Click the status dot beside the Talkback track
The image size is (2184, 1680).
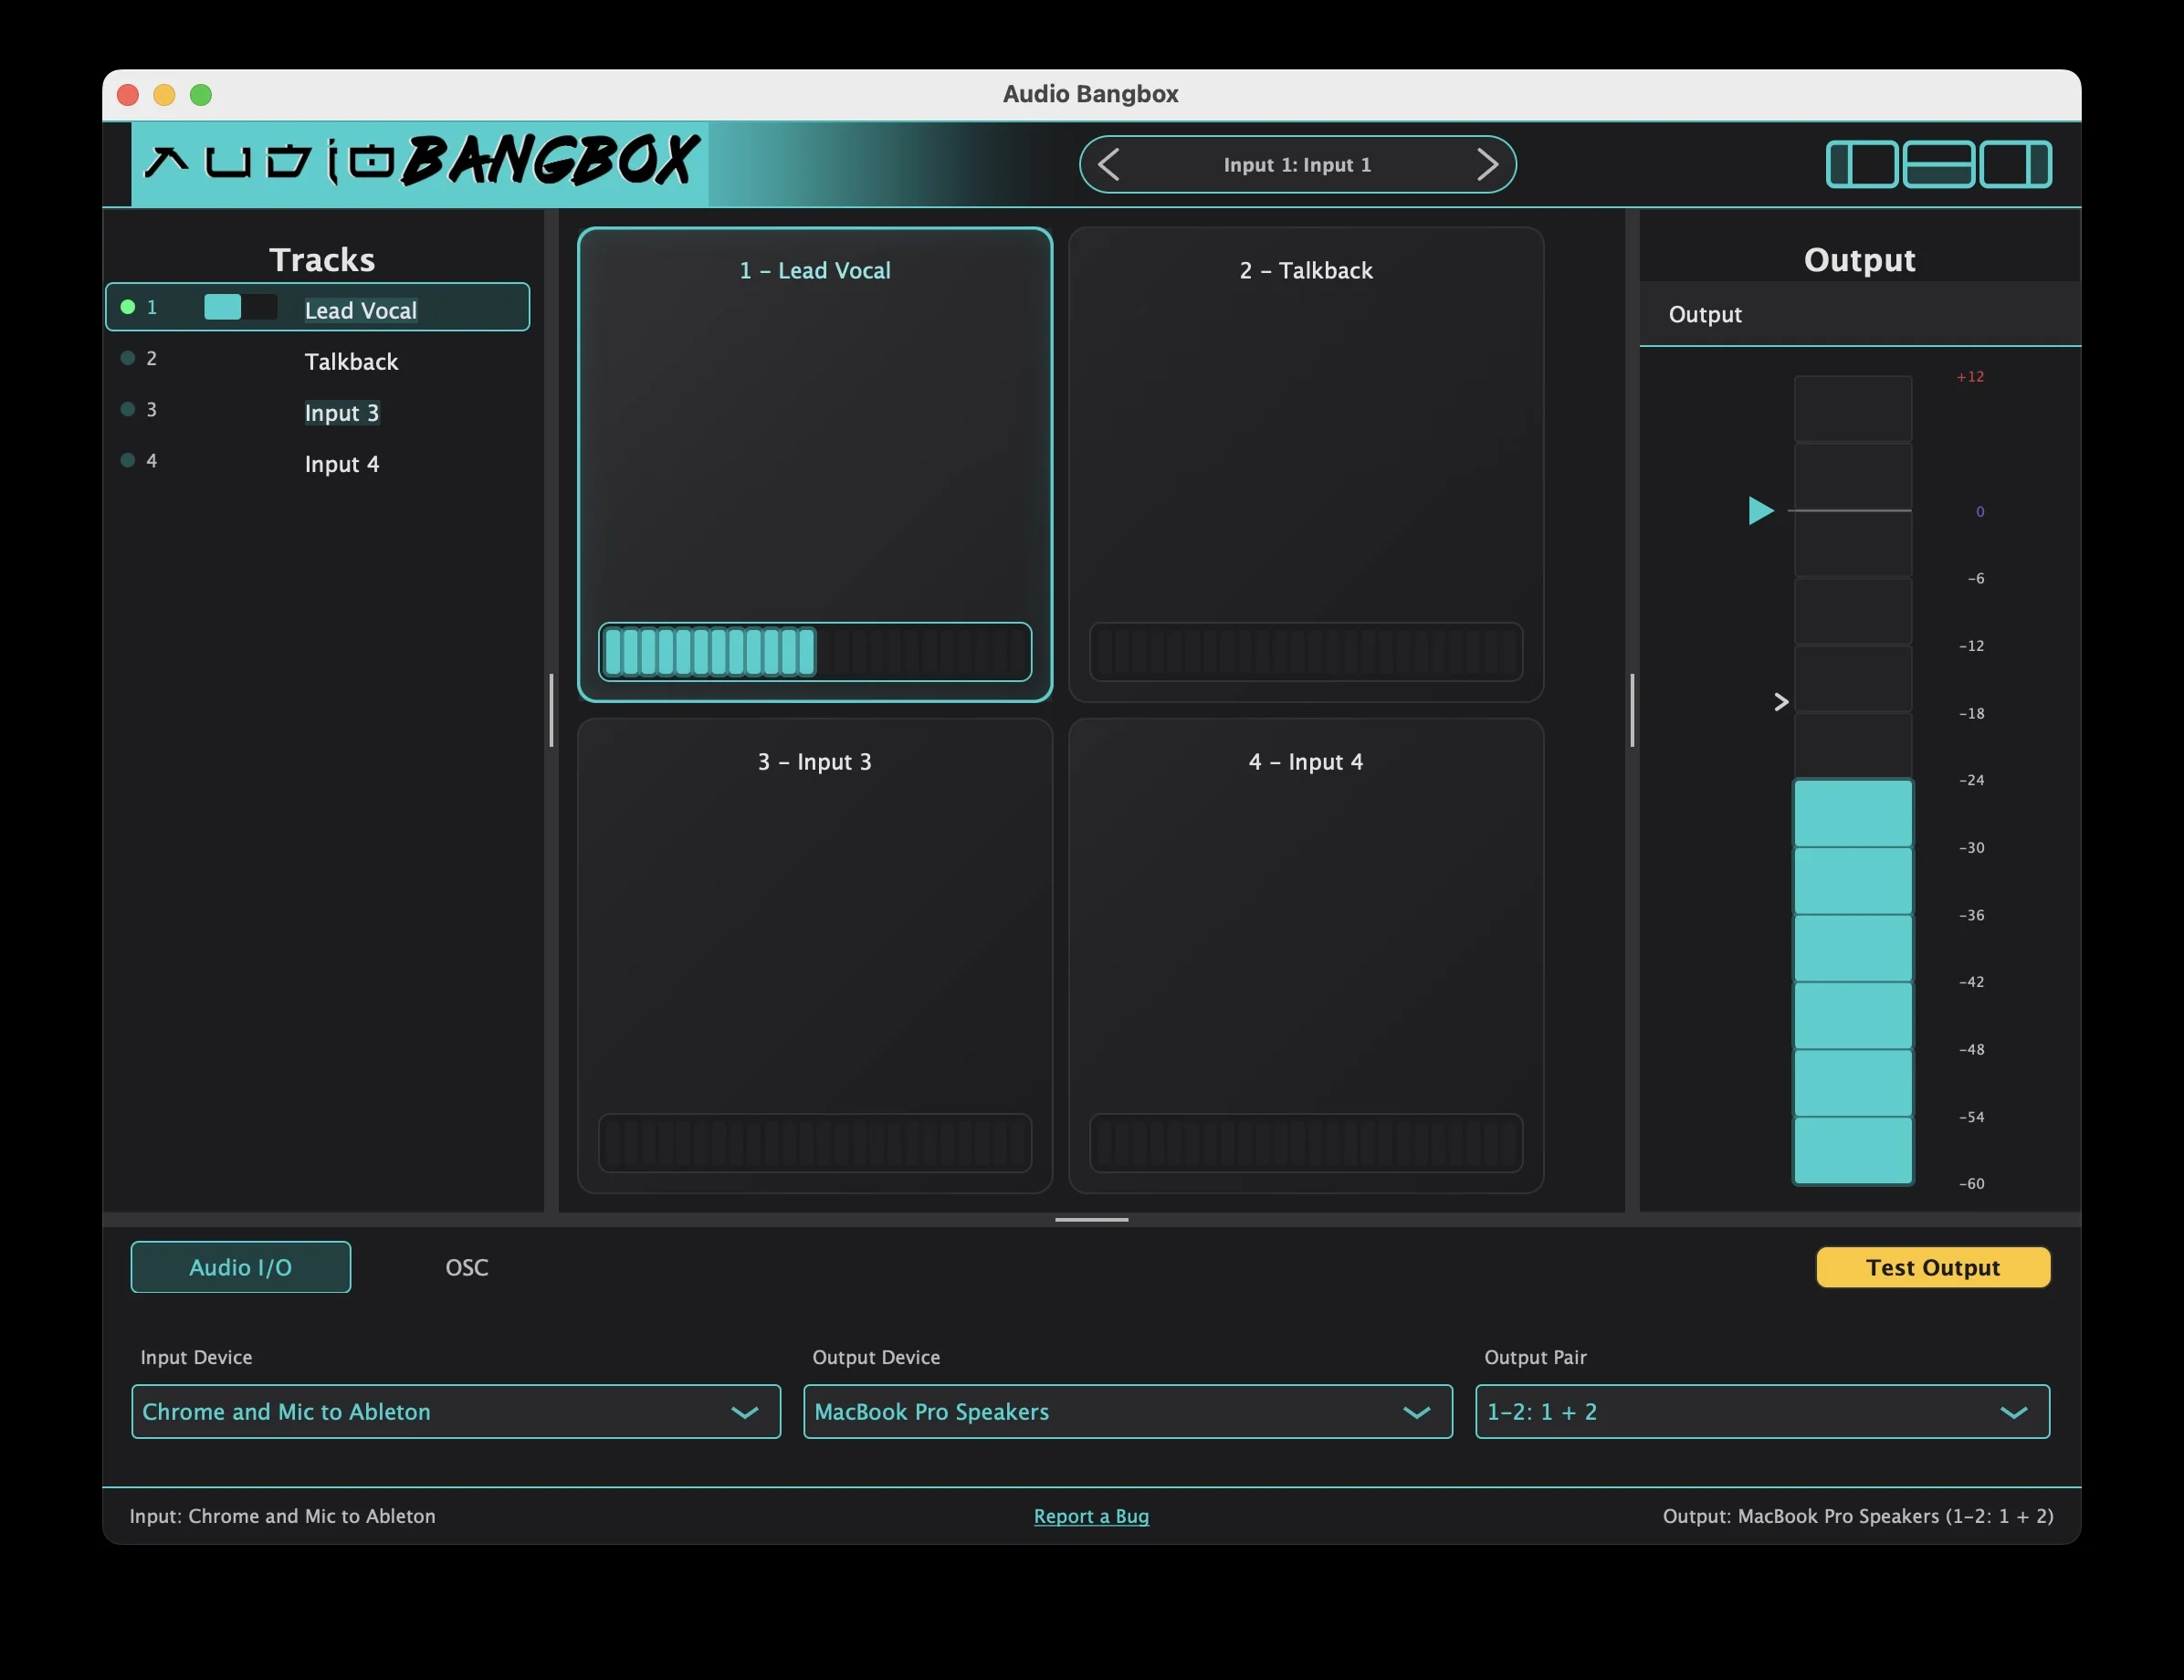pos(128,357)
